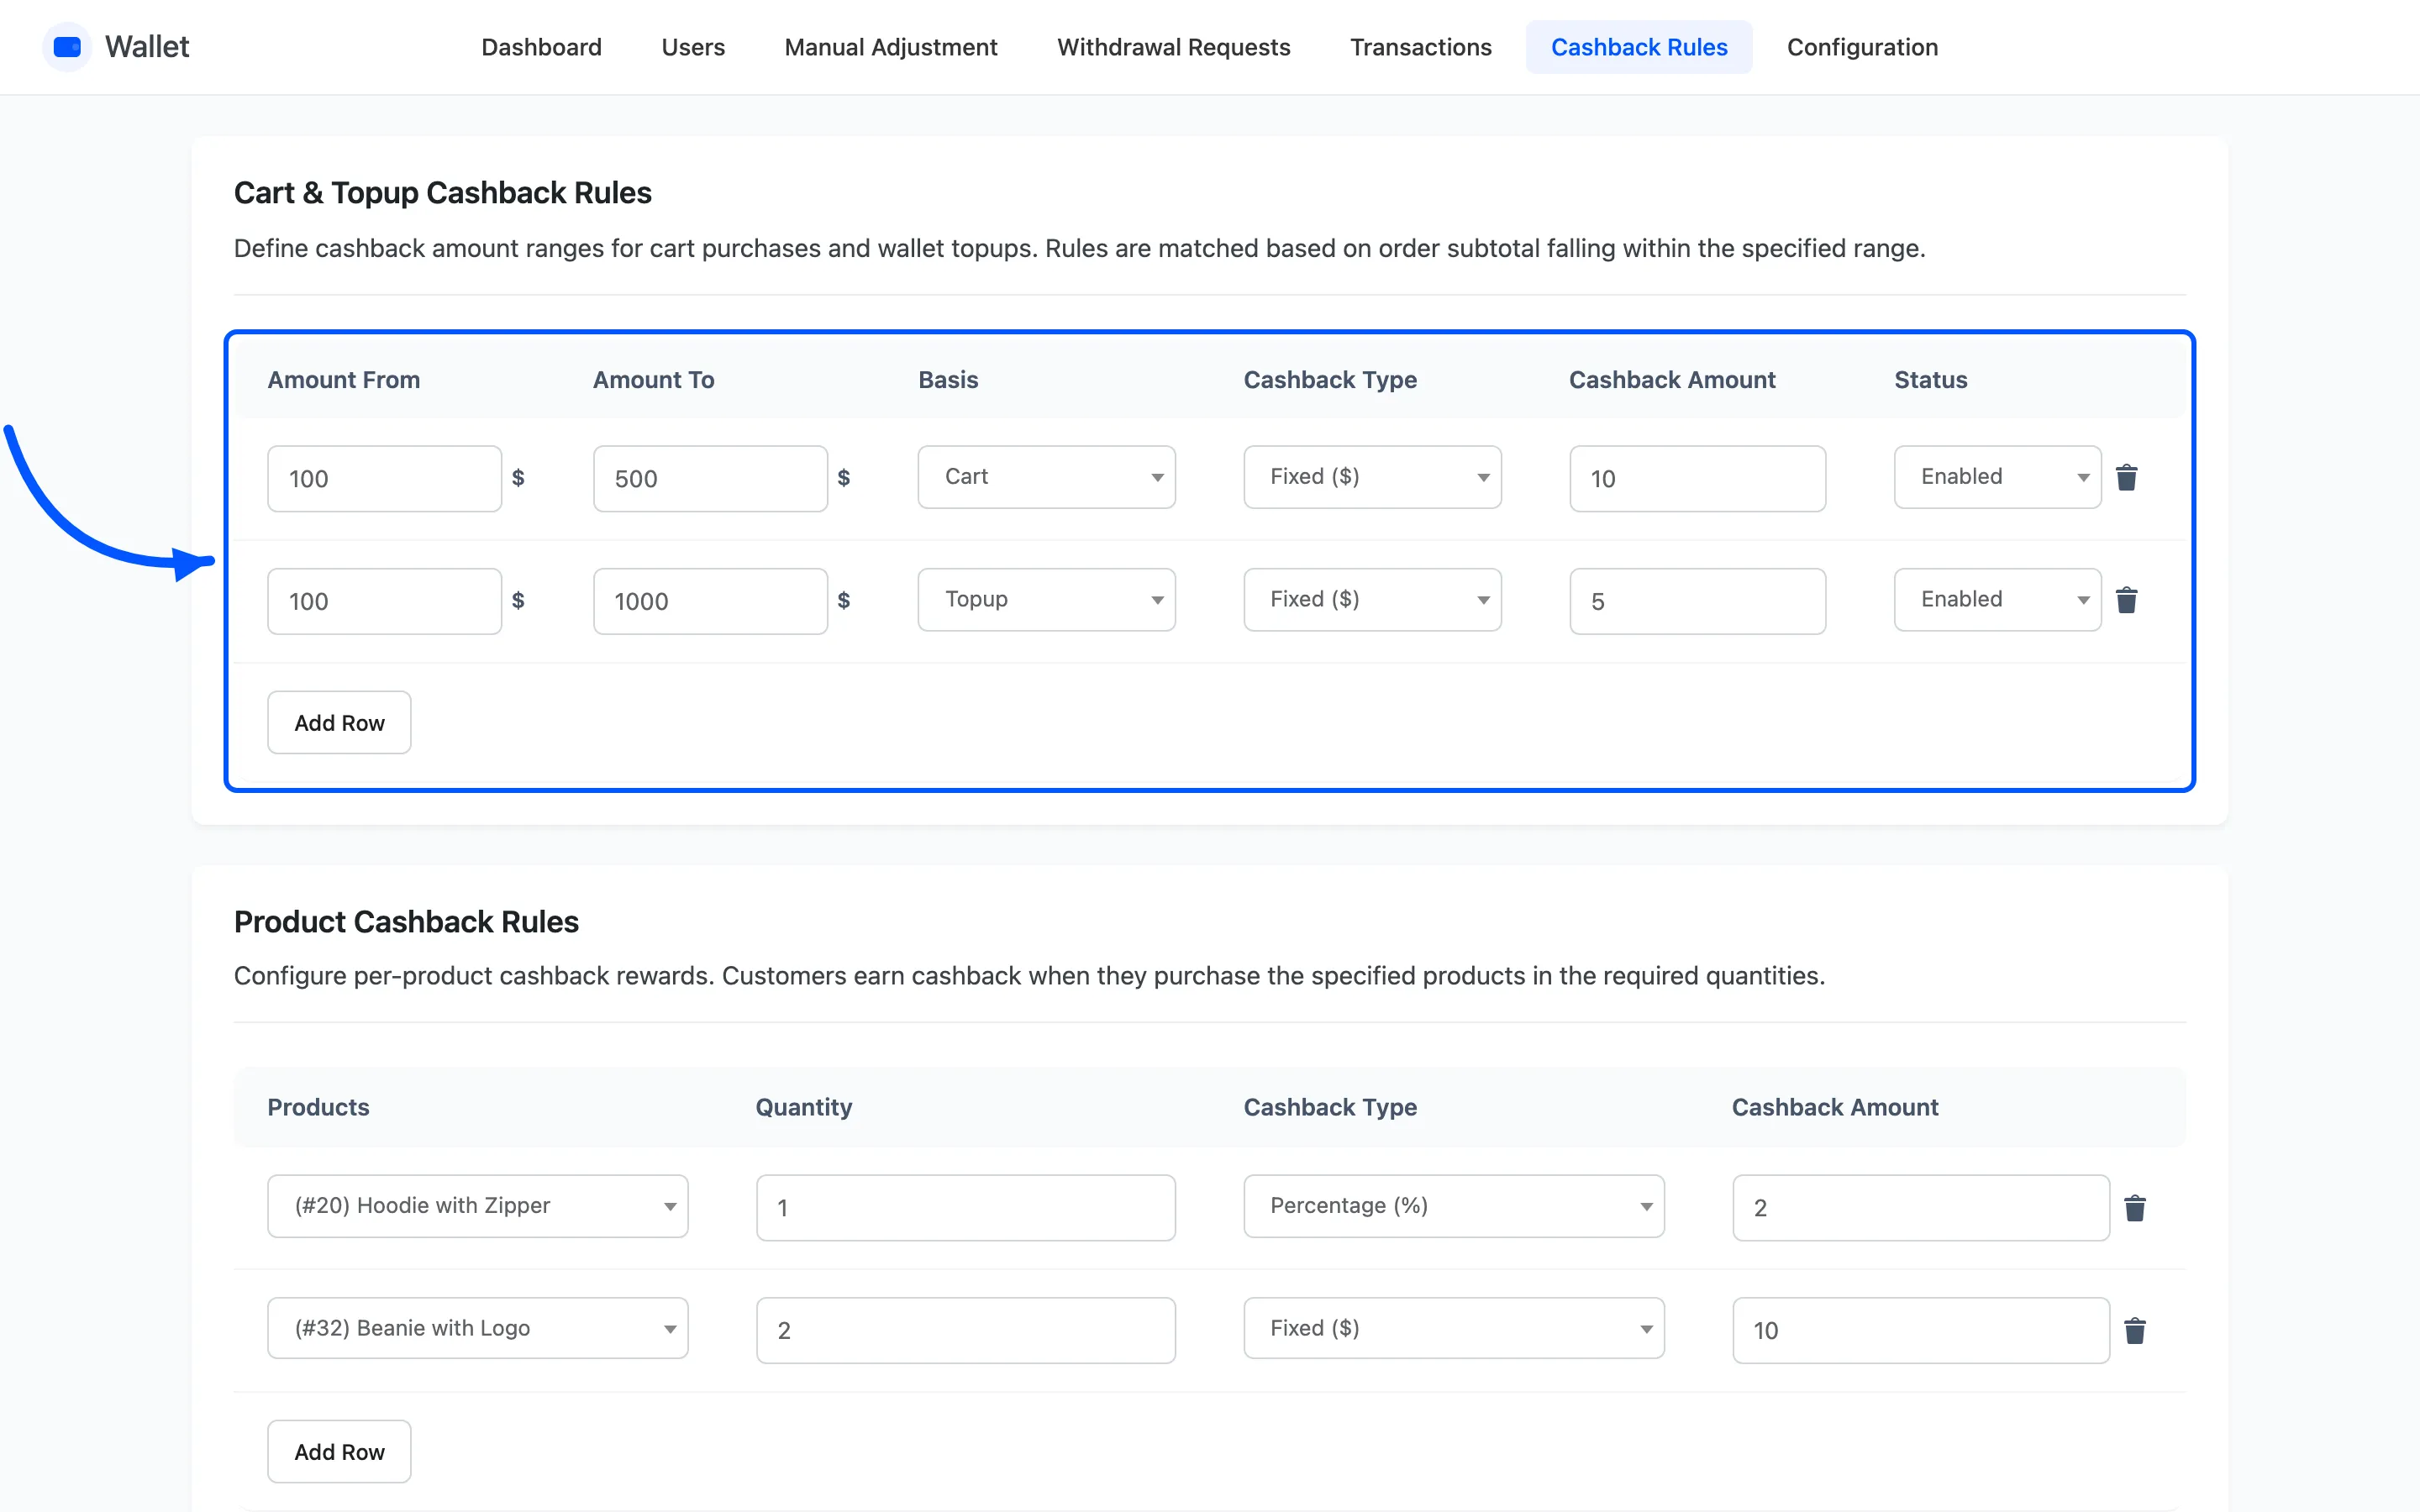
Task: Click Cashback Amount field for Beanie row
Action: [x=1921, y=1331]
